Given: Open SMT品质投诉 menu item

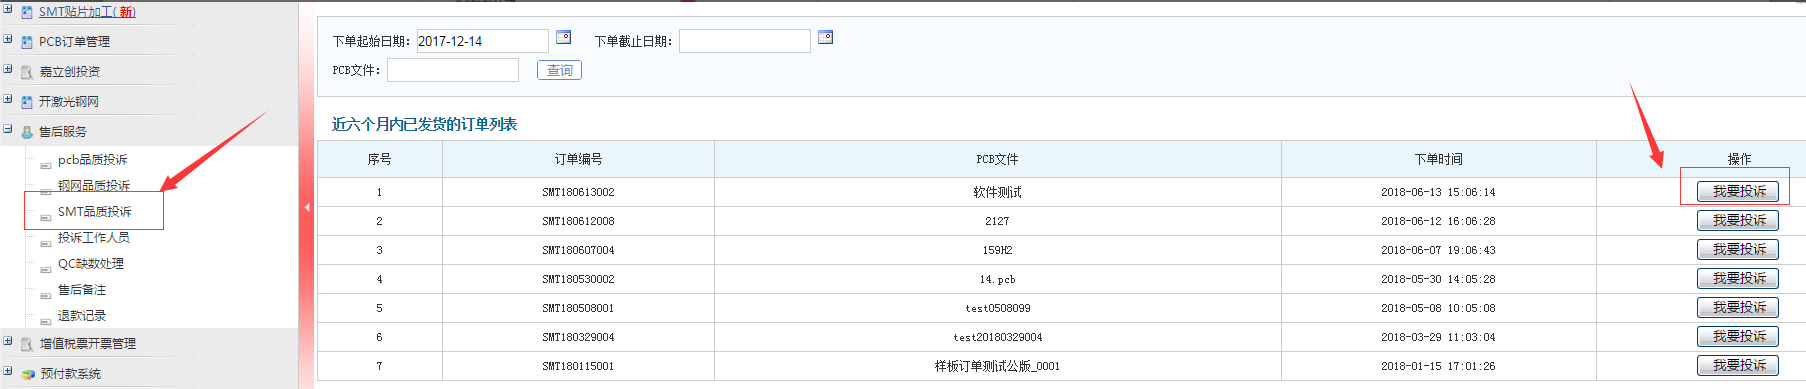Looking at the screenshot, I should tap(94, 212).
